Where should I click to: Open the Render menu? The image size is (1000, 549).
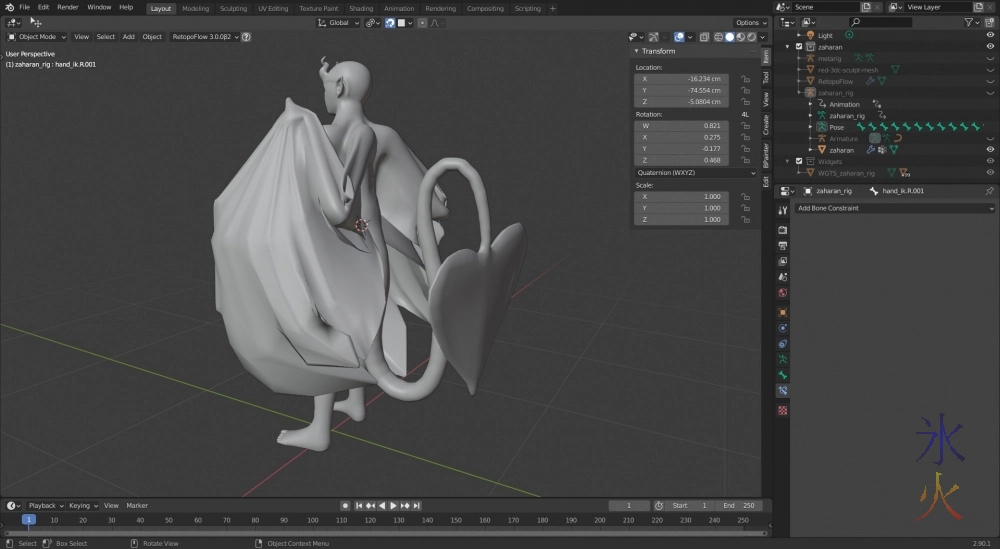pos(67,7)
